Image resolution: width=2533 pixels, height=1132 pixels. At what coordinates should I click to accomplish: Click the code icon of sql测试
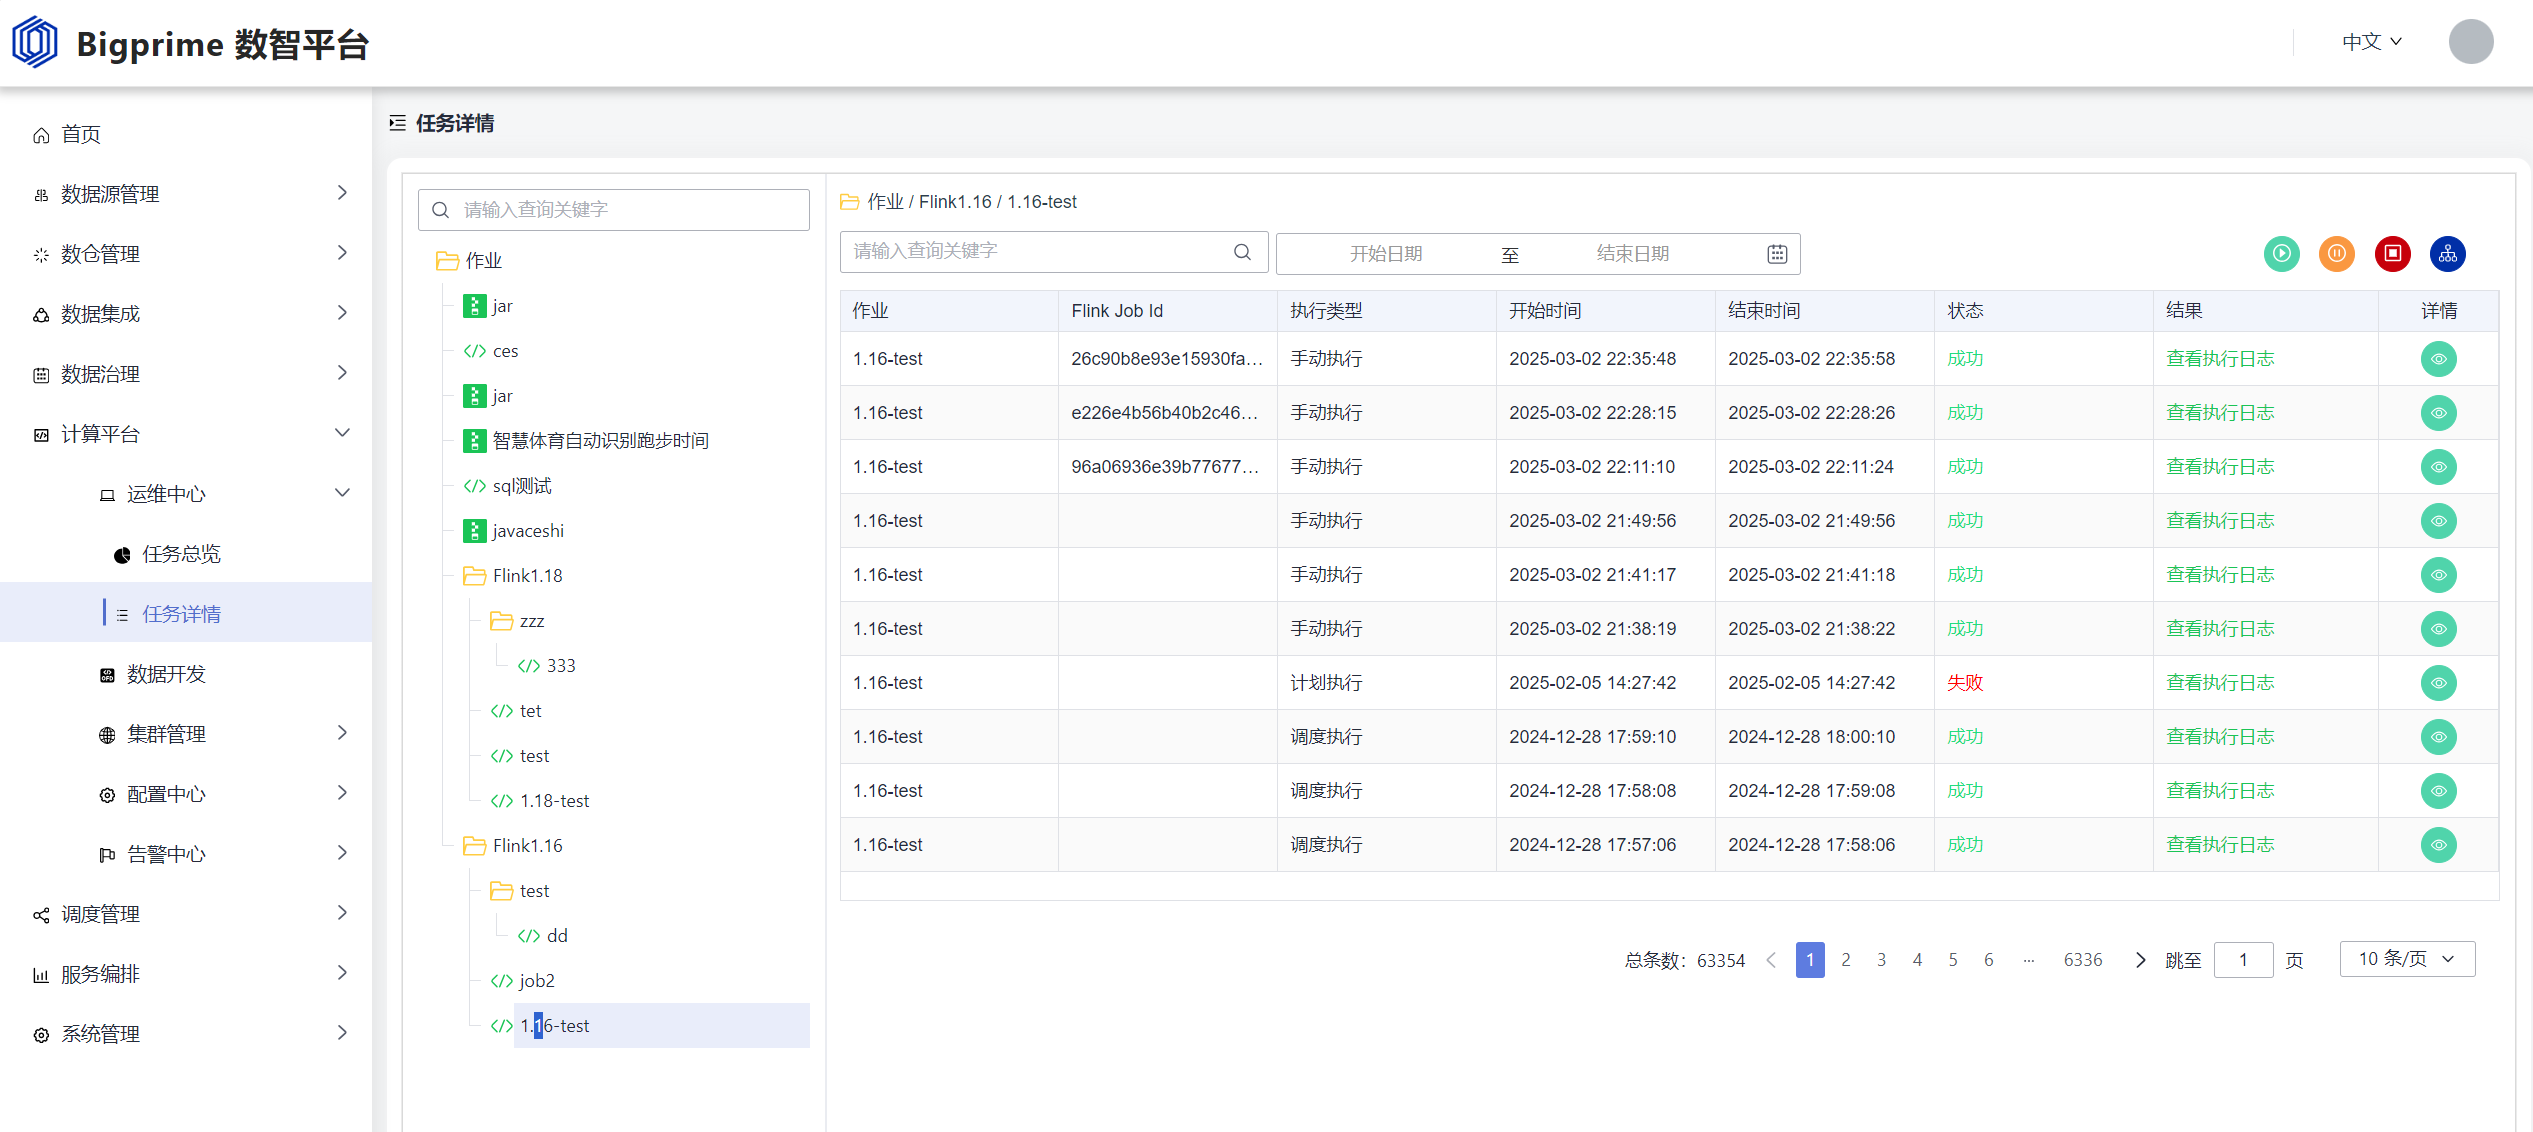(474, 486)
